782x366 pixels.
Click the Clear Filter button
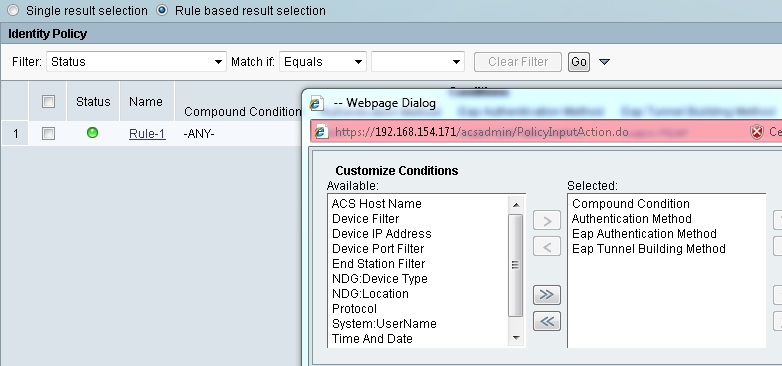tap(518, 62)
